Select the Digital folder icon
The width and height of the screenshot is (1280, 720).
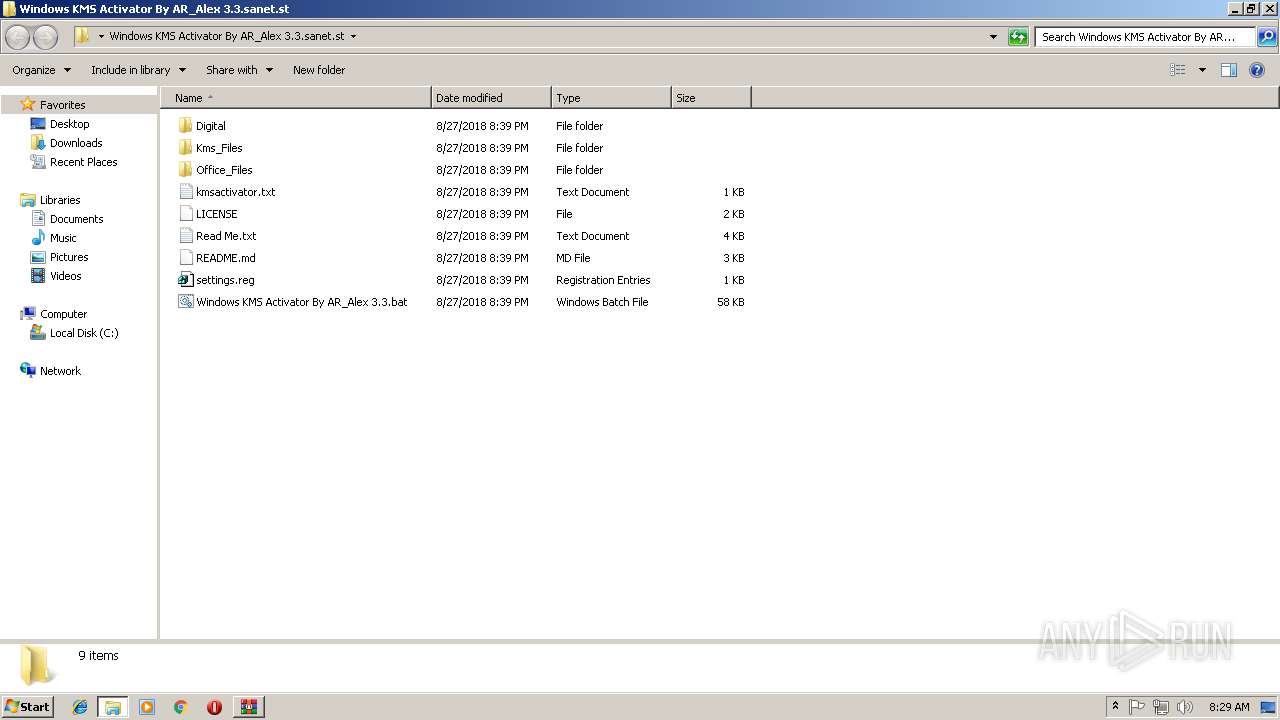[185, 126]
